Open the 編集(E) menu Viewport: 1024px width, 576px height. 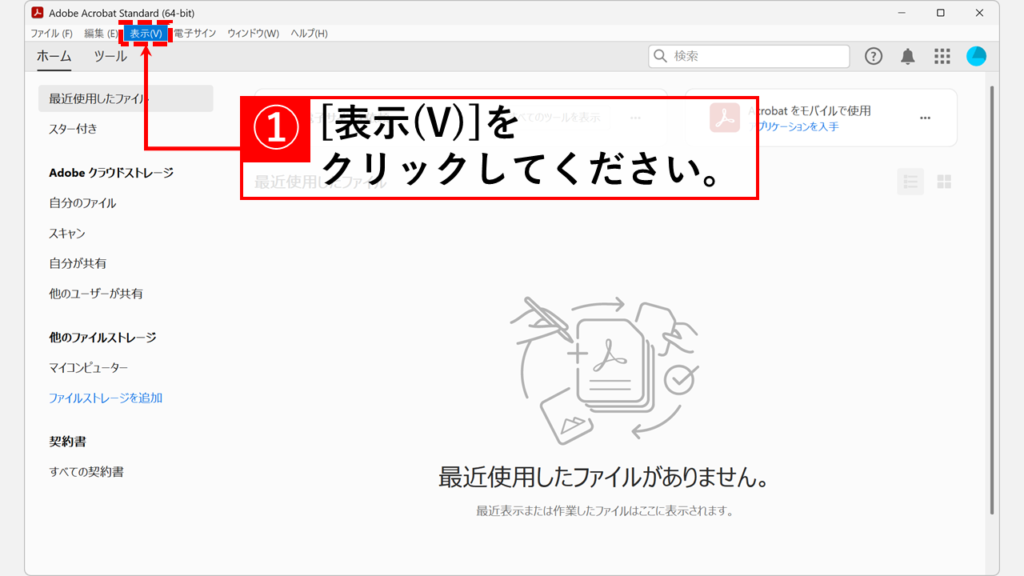pyautogui.click(x=101, y=33)
